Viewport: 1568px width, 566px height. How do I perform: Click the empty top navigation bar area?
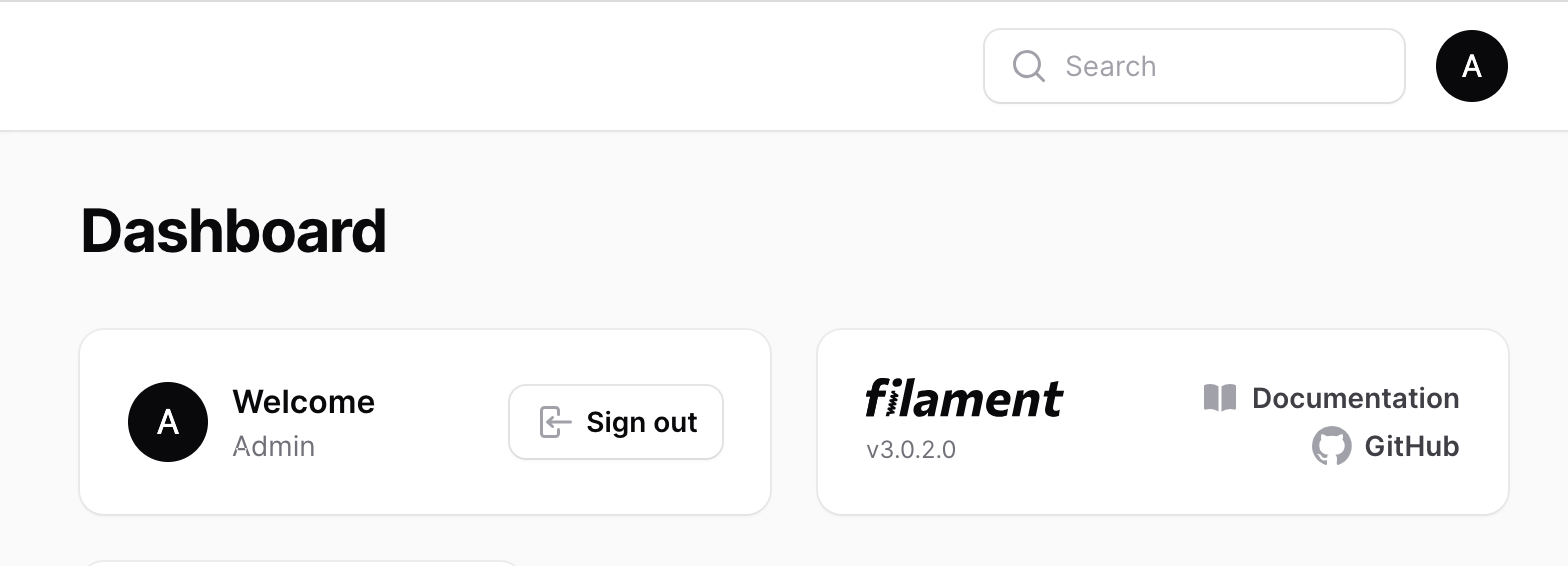500,66
